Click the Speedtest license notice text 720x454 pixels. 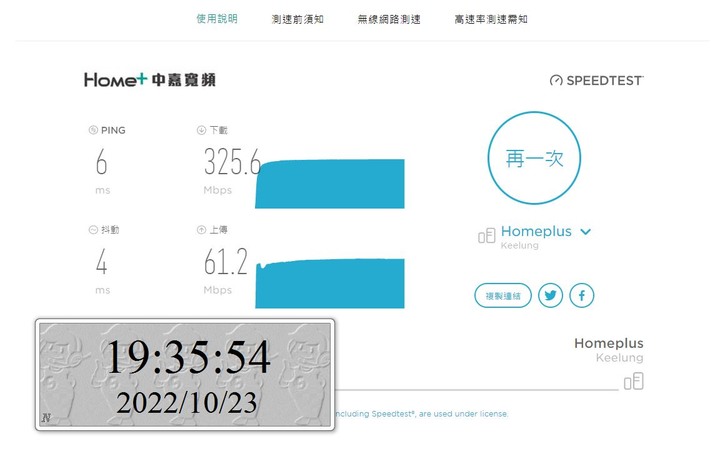(422, 414)
